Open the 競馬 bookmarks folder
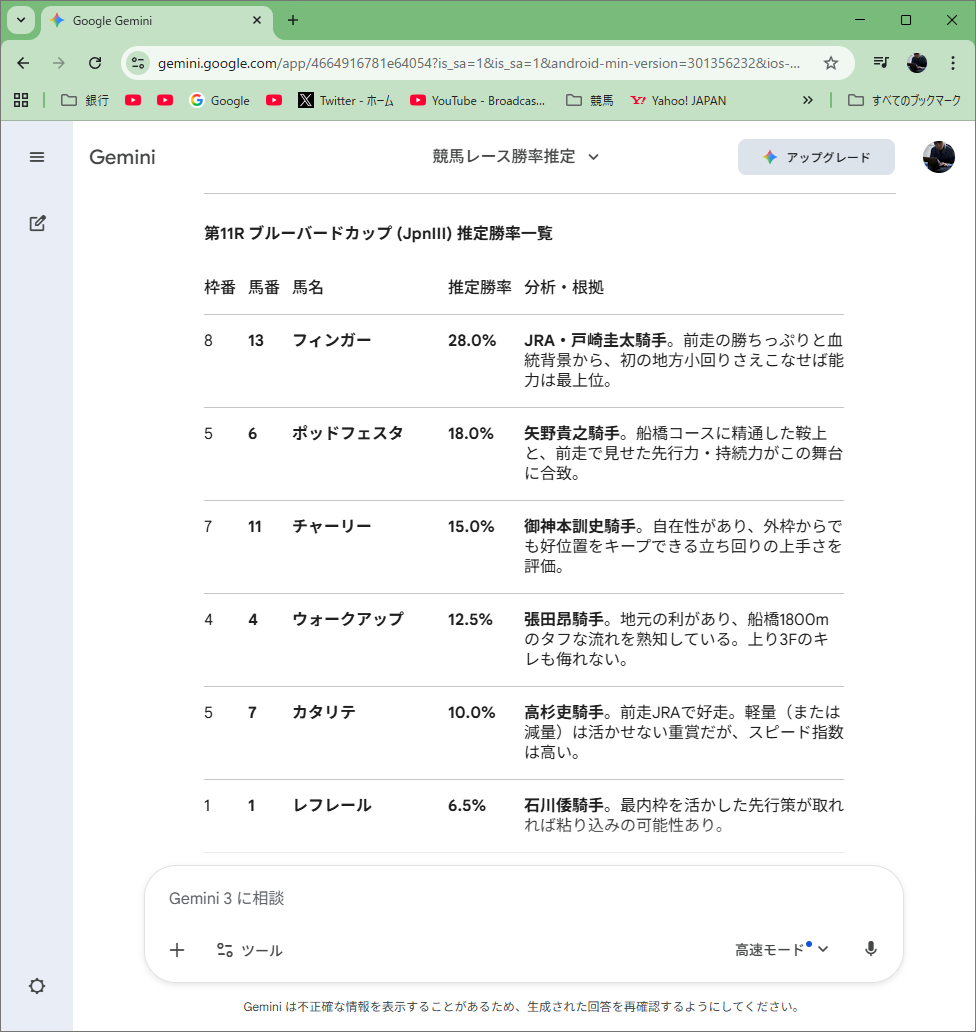Screen dimensions: 976x1032 coord(590,100)
